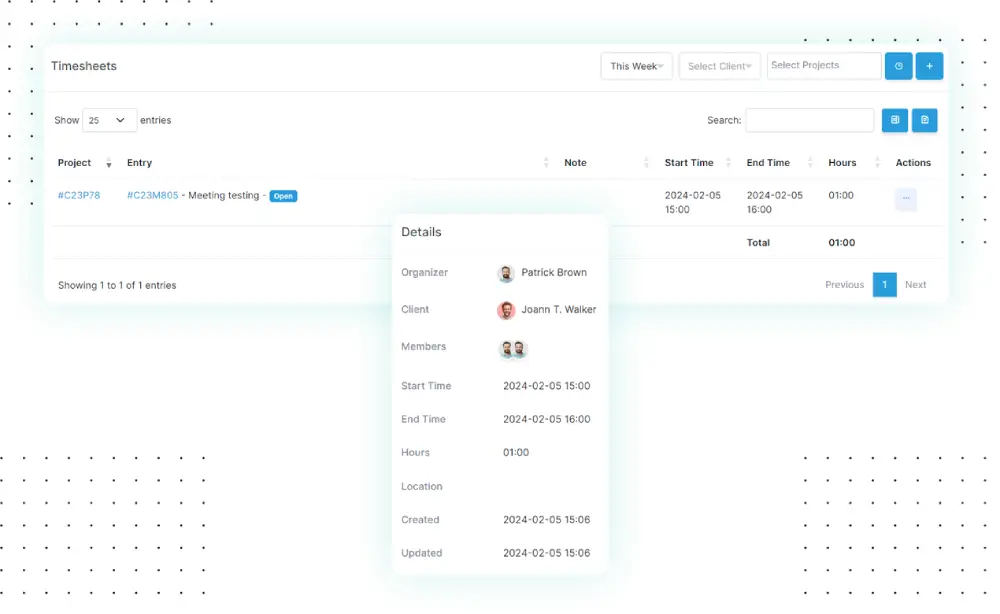
Task: Open the timer clock icon button
Action: [898, 65]
